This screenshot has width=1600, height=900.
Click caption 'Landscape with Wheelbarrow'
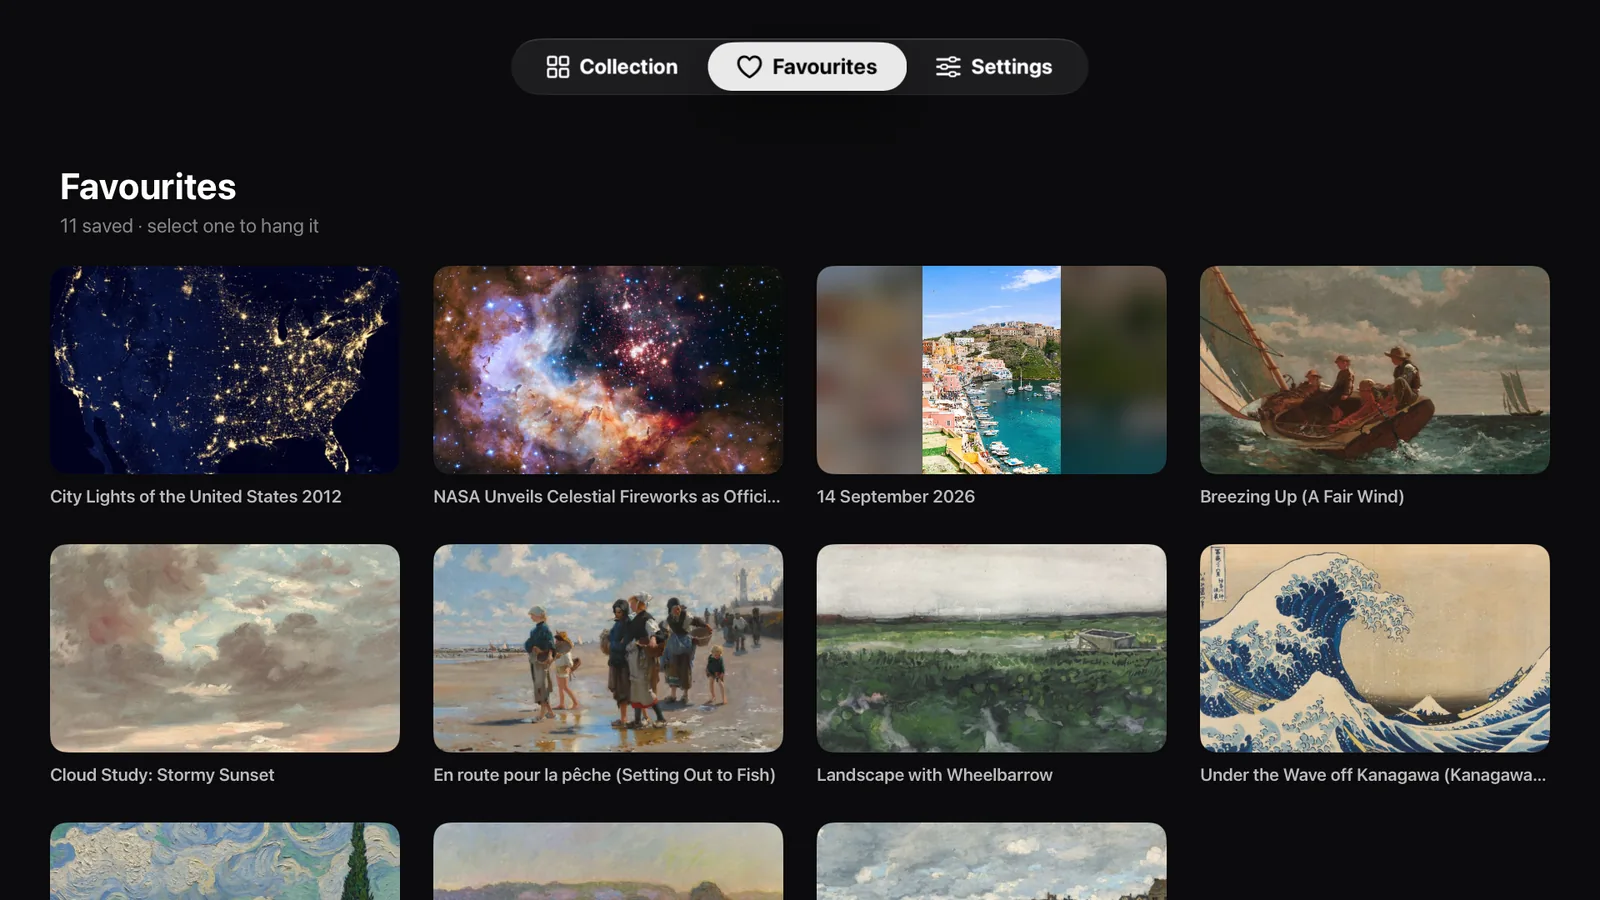tap(935, 775)
